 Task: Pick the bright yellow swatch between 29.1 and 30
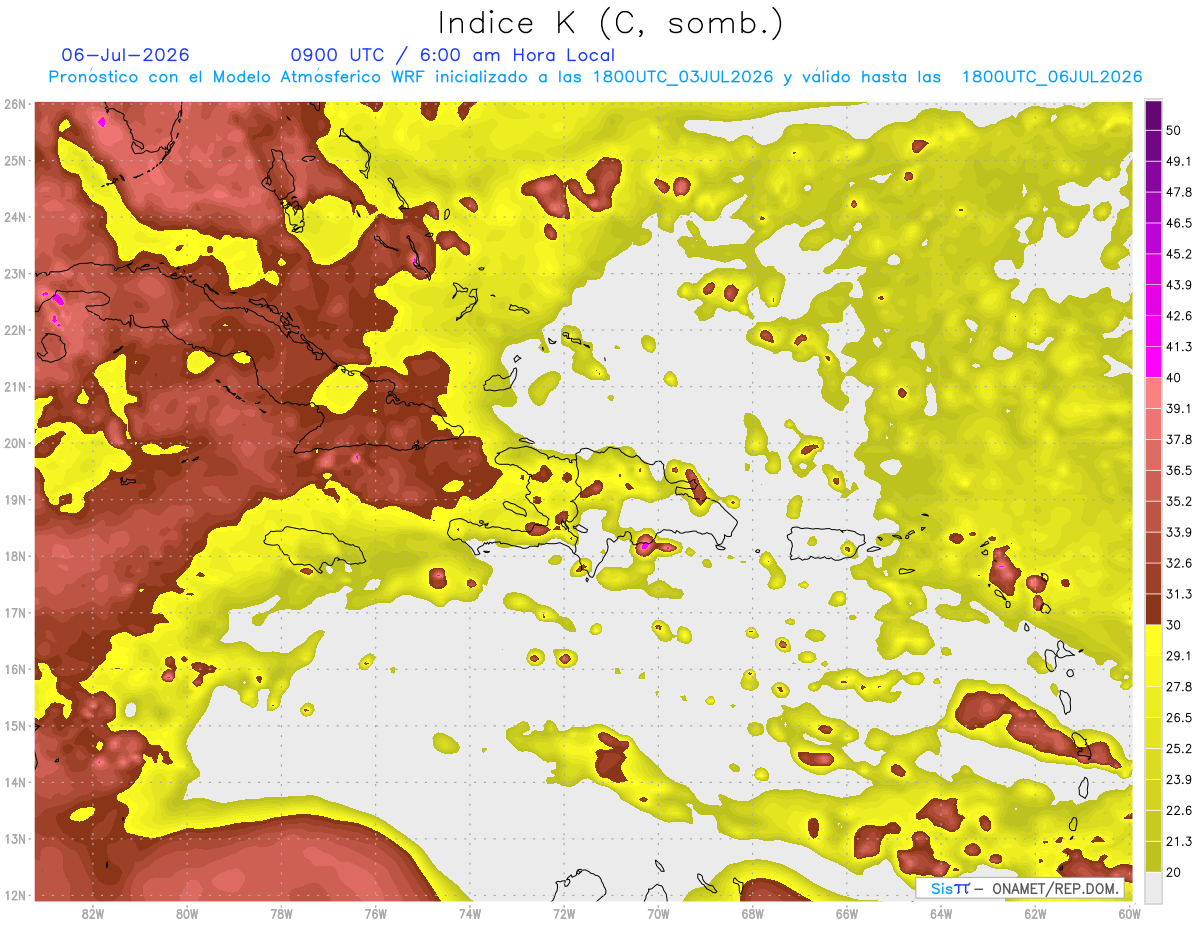1153,640
